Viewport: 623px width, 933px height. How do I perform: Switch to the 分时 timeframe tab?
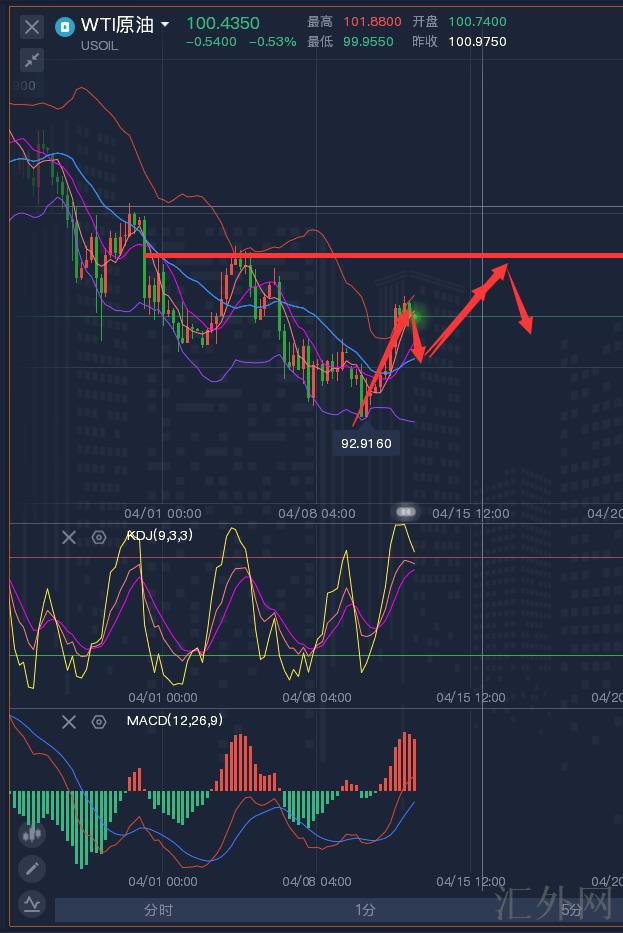pos(158,910)
